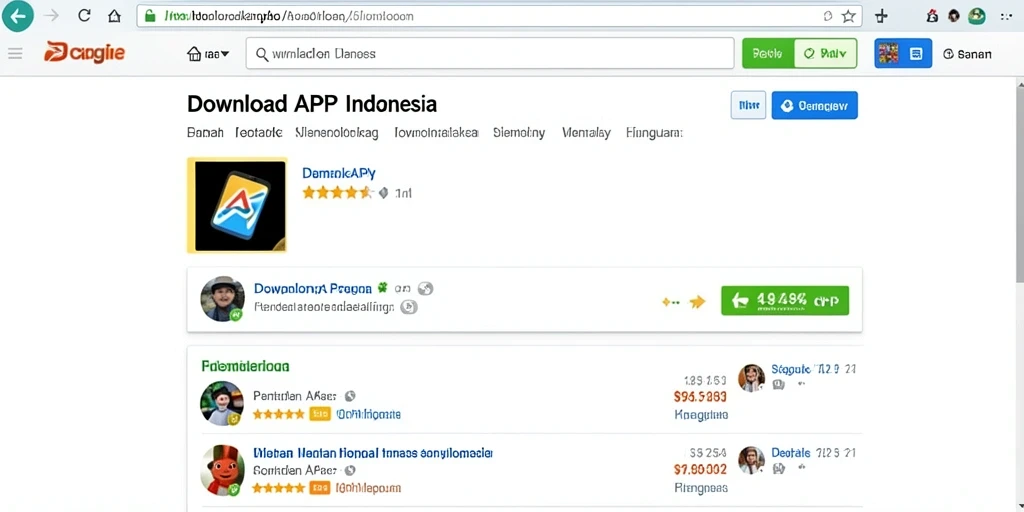
Task: Select the second tab under the title
Action: (259, 133)
